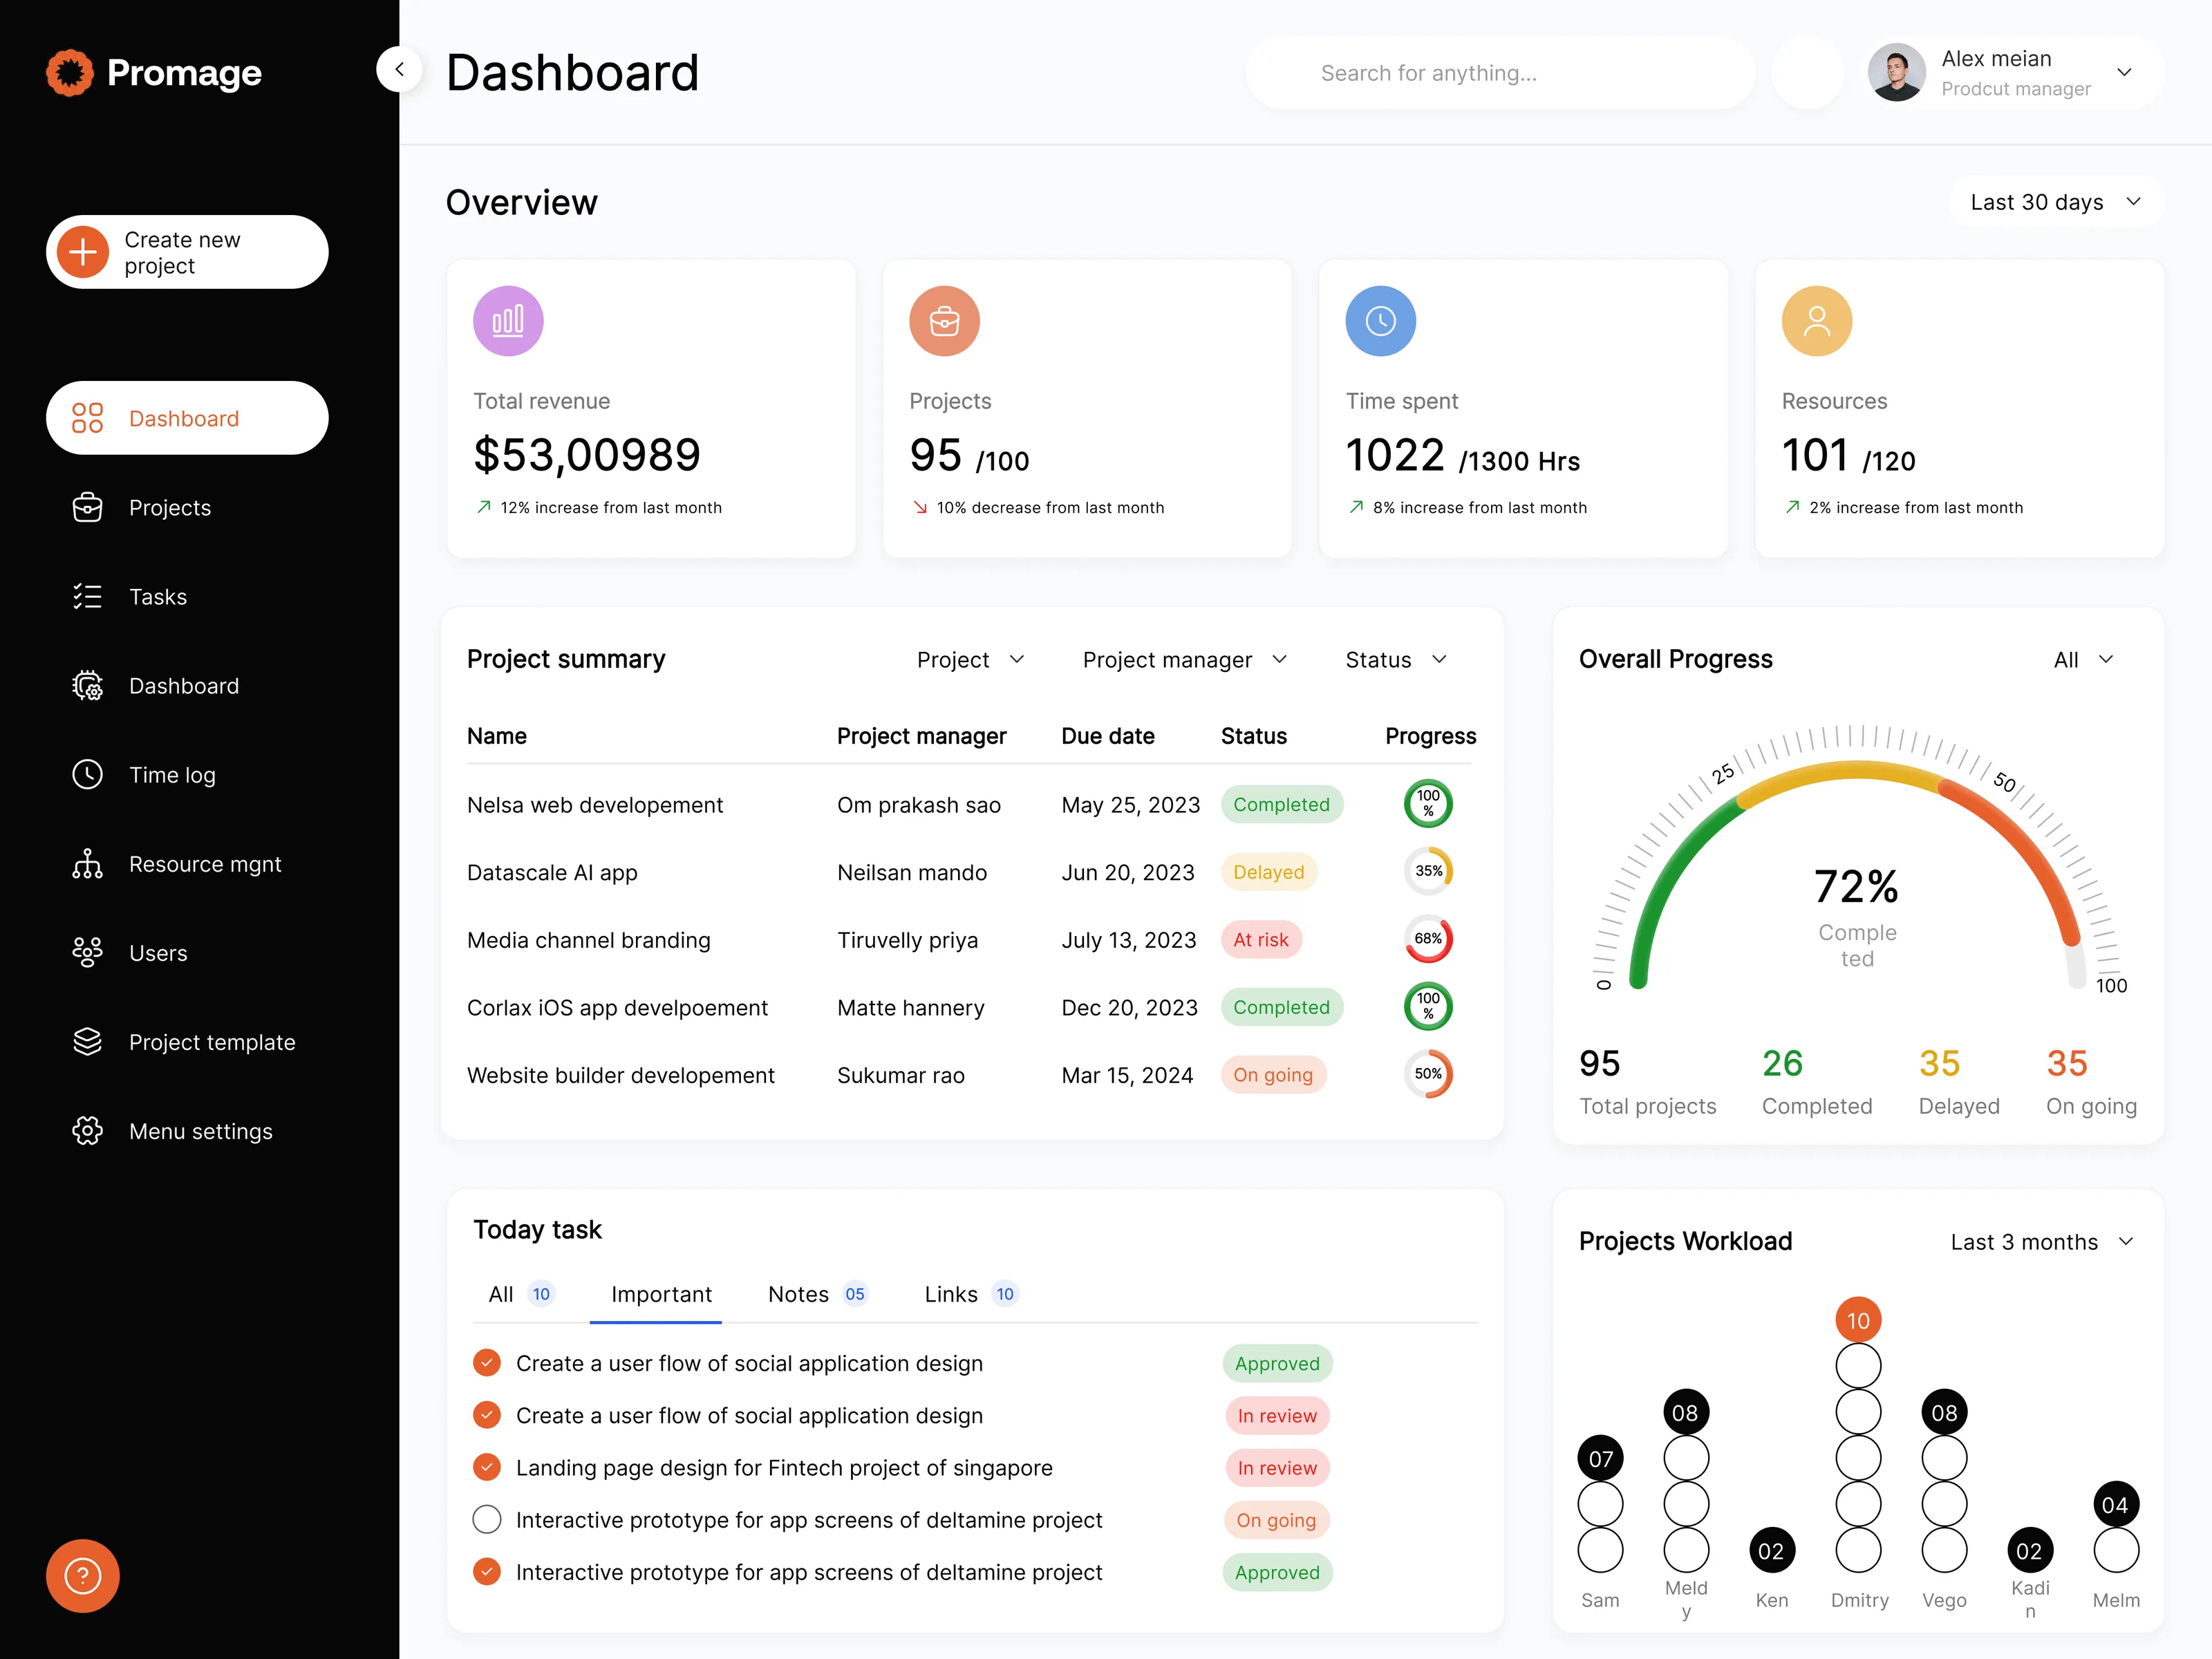
Task: Open the Last 30 days dropdown
Action: pos(2055,201)
